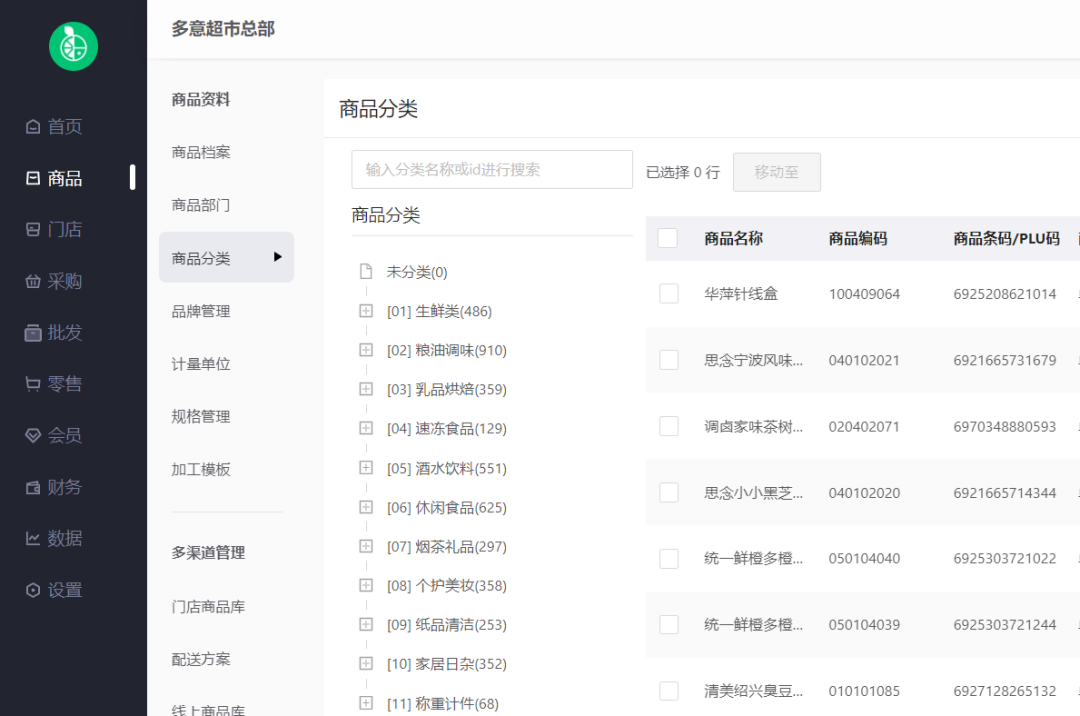Expand the [08] 个护美妆 category

tap(366, 585)
